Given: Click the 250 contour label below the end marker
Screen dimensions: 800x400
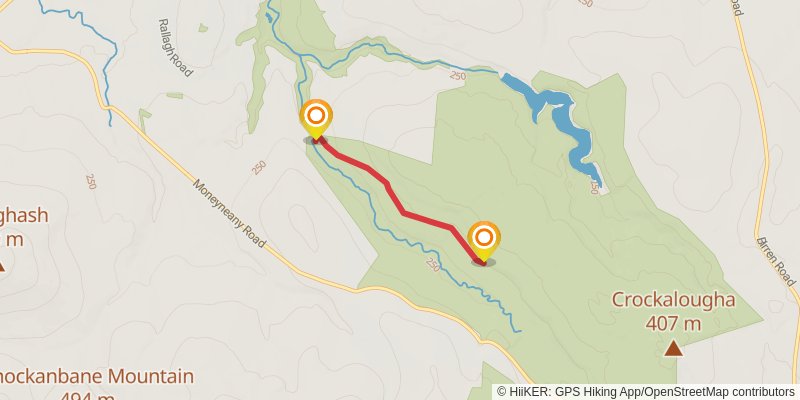Looking at the screenshot, I should point(432,265).
